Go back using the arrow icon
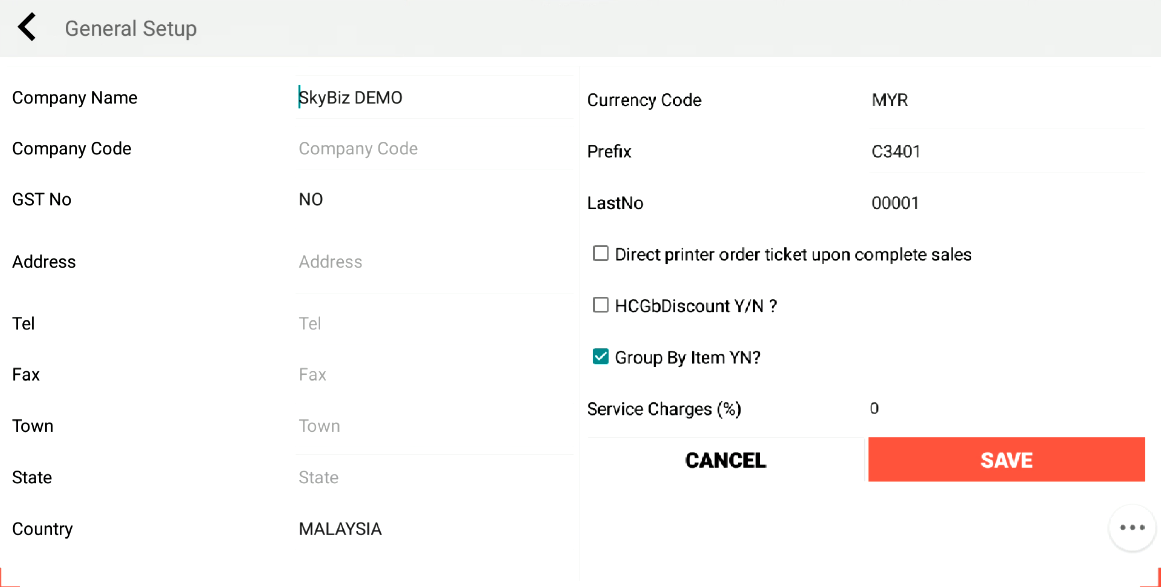This screenshot has width=1161, height=587. click(27, 28)
